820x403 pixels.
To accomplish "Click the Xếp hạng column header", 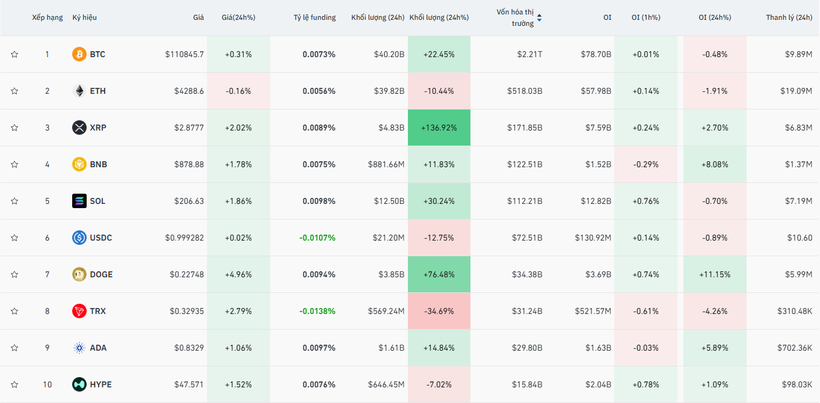I will click(x=46, y=18).
